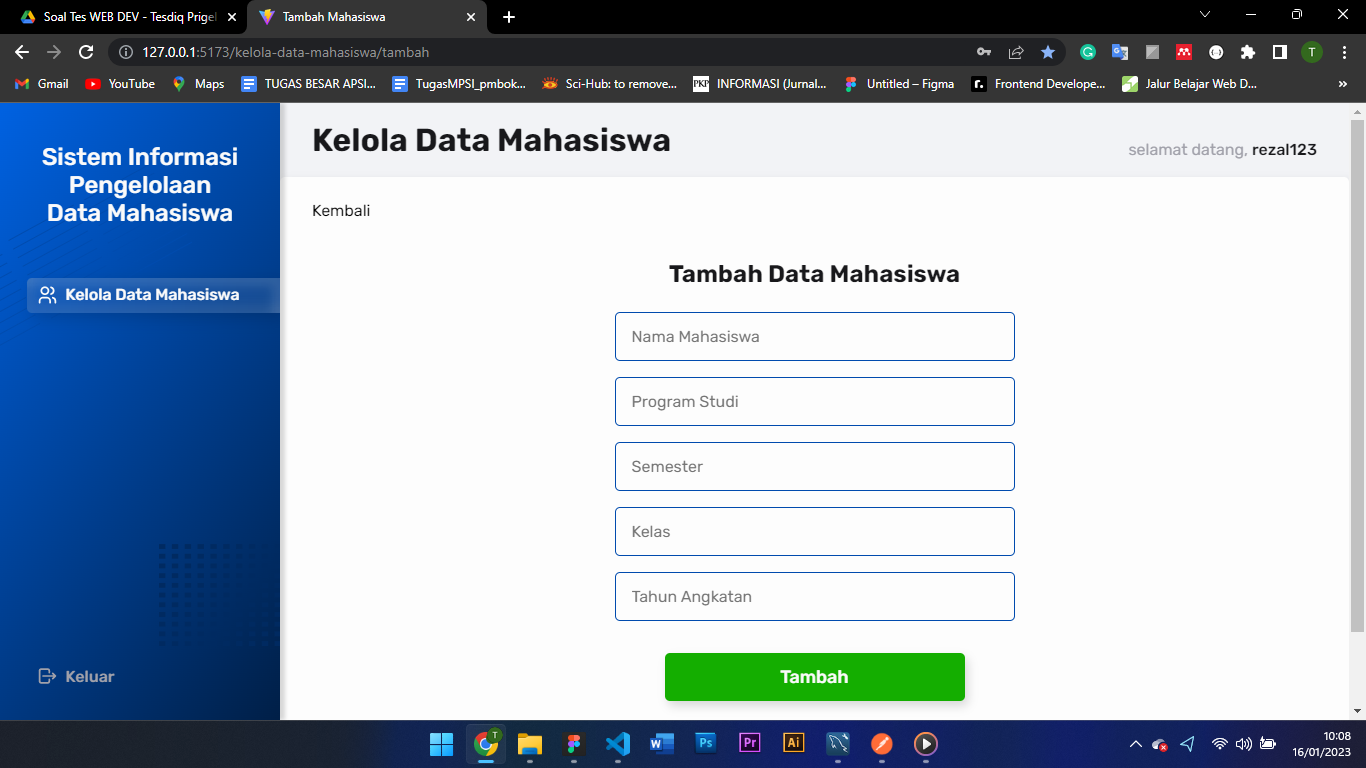The width and height of the screenshot is (1366, 768).
Task: Click the password key icon in the address bar
Action: coord(983,51)
